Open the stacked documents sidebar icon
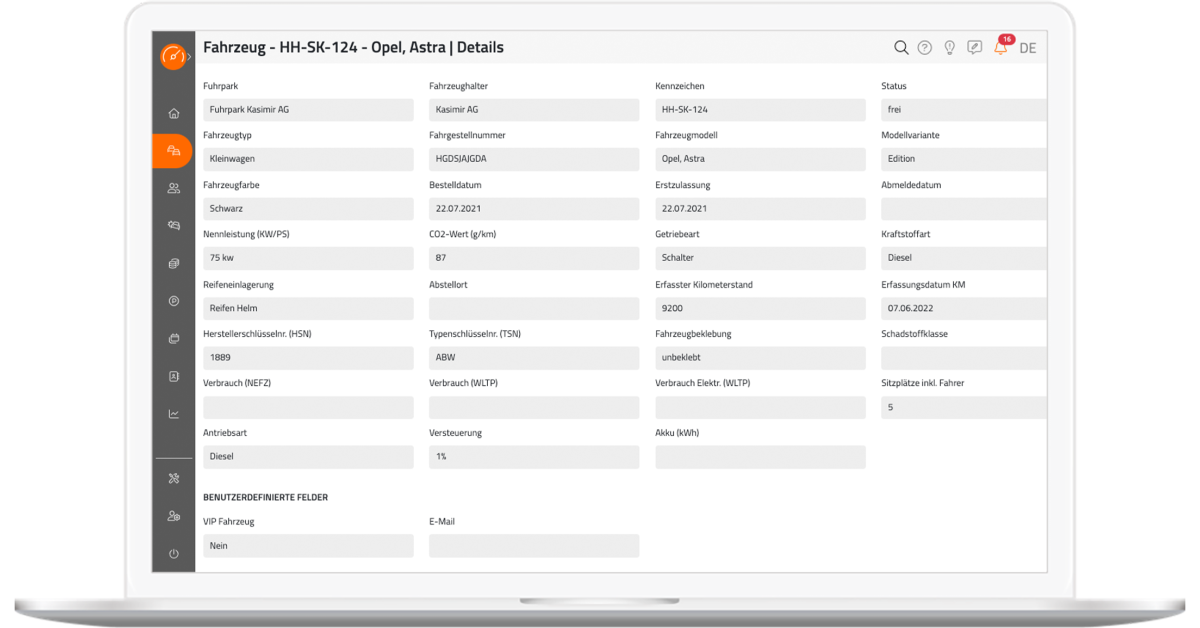 tap(174, 264)
